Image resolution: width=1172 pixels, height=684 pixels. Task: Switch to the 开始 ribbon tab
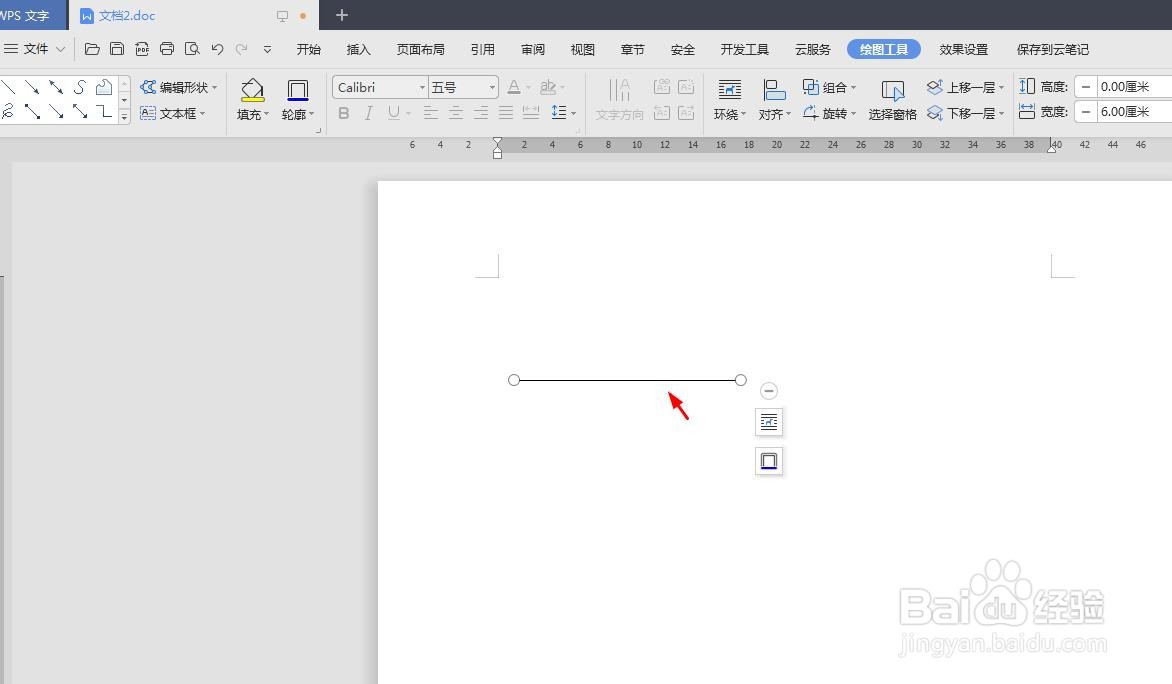(x=308, y=49)
